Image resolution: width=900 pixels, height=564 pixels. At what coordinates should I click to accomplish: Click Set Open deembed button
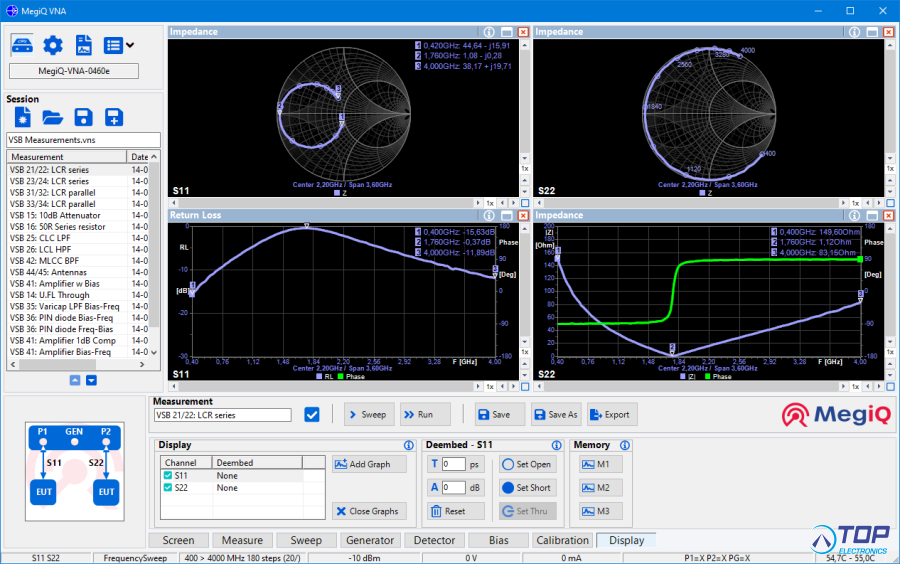pyautogui.click(x=527, y=464)
